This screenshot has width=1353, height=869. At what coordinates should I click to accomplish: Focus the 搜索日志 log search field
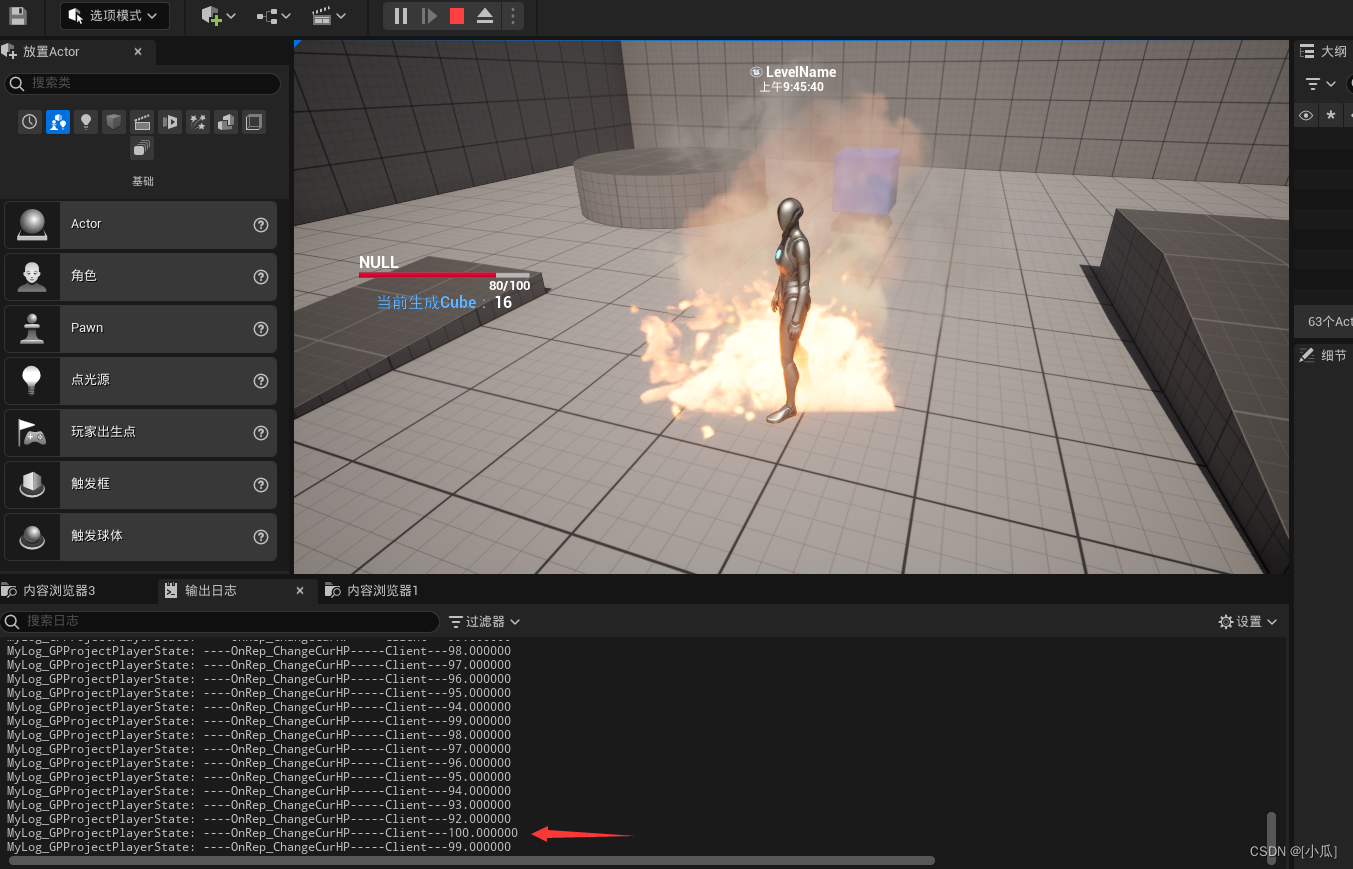220,622
